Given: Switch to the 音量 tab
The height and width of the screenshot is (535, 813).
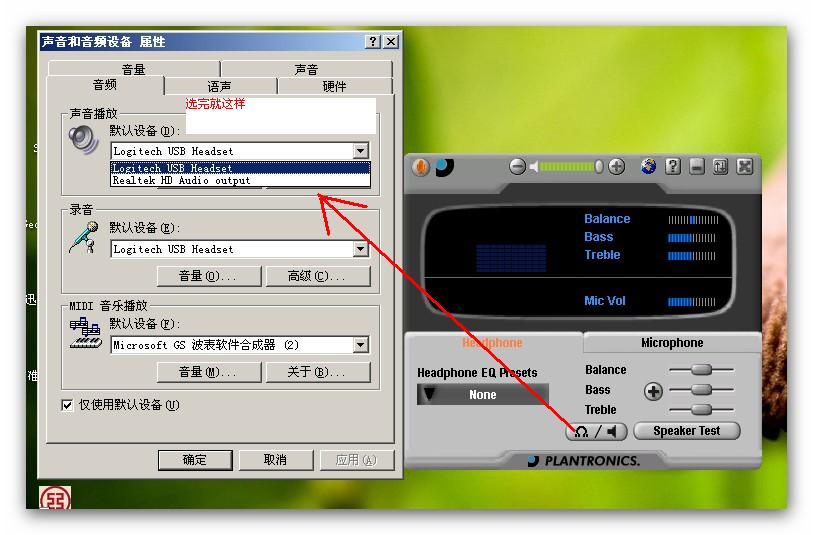Looking at the screenshot, I should [x=134, y=69].
